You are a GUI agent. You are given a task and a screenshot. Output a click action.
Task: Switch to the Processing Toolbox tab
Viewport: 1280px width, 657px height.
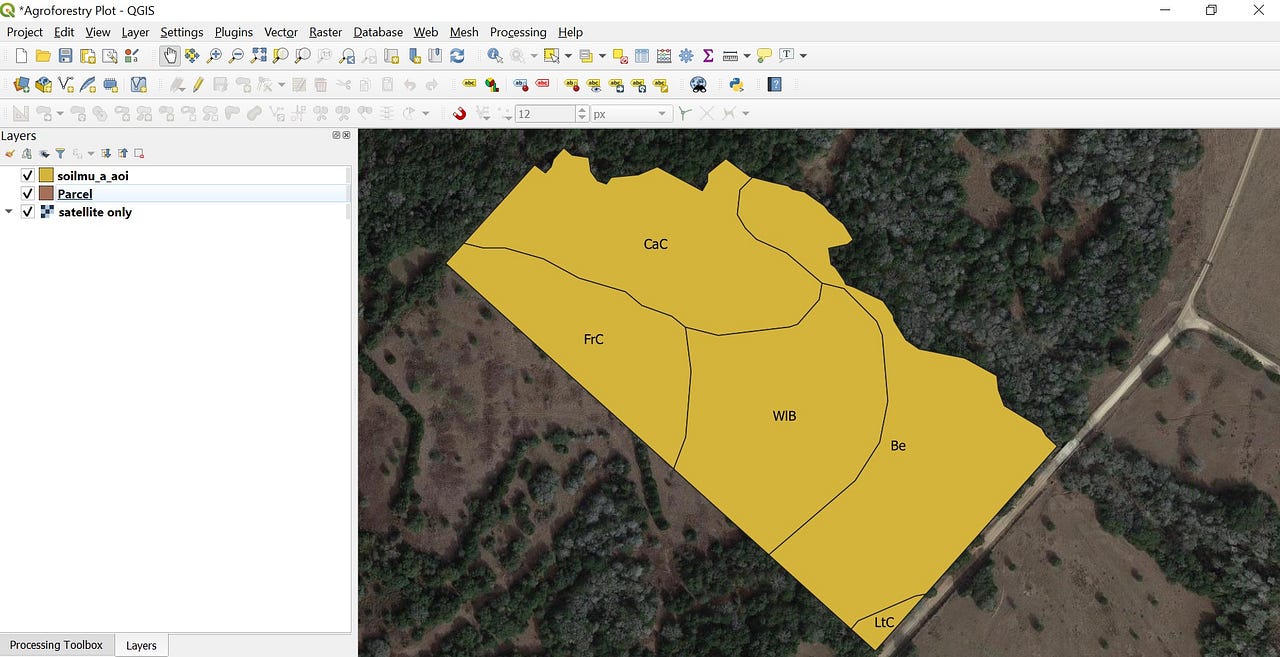tap(57, 645)
